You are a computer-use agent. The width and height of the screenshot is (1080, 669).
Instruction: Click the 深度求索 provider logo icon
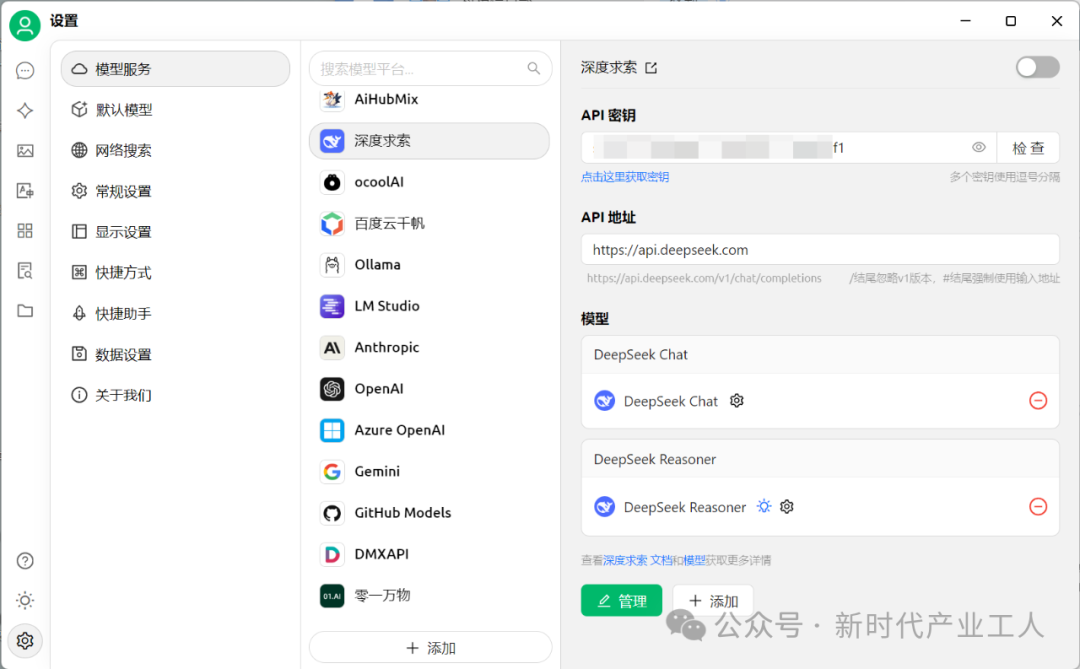pyautogui.click(x=332, y=141)
